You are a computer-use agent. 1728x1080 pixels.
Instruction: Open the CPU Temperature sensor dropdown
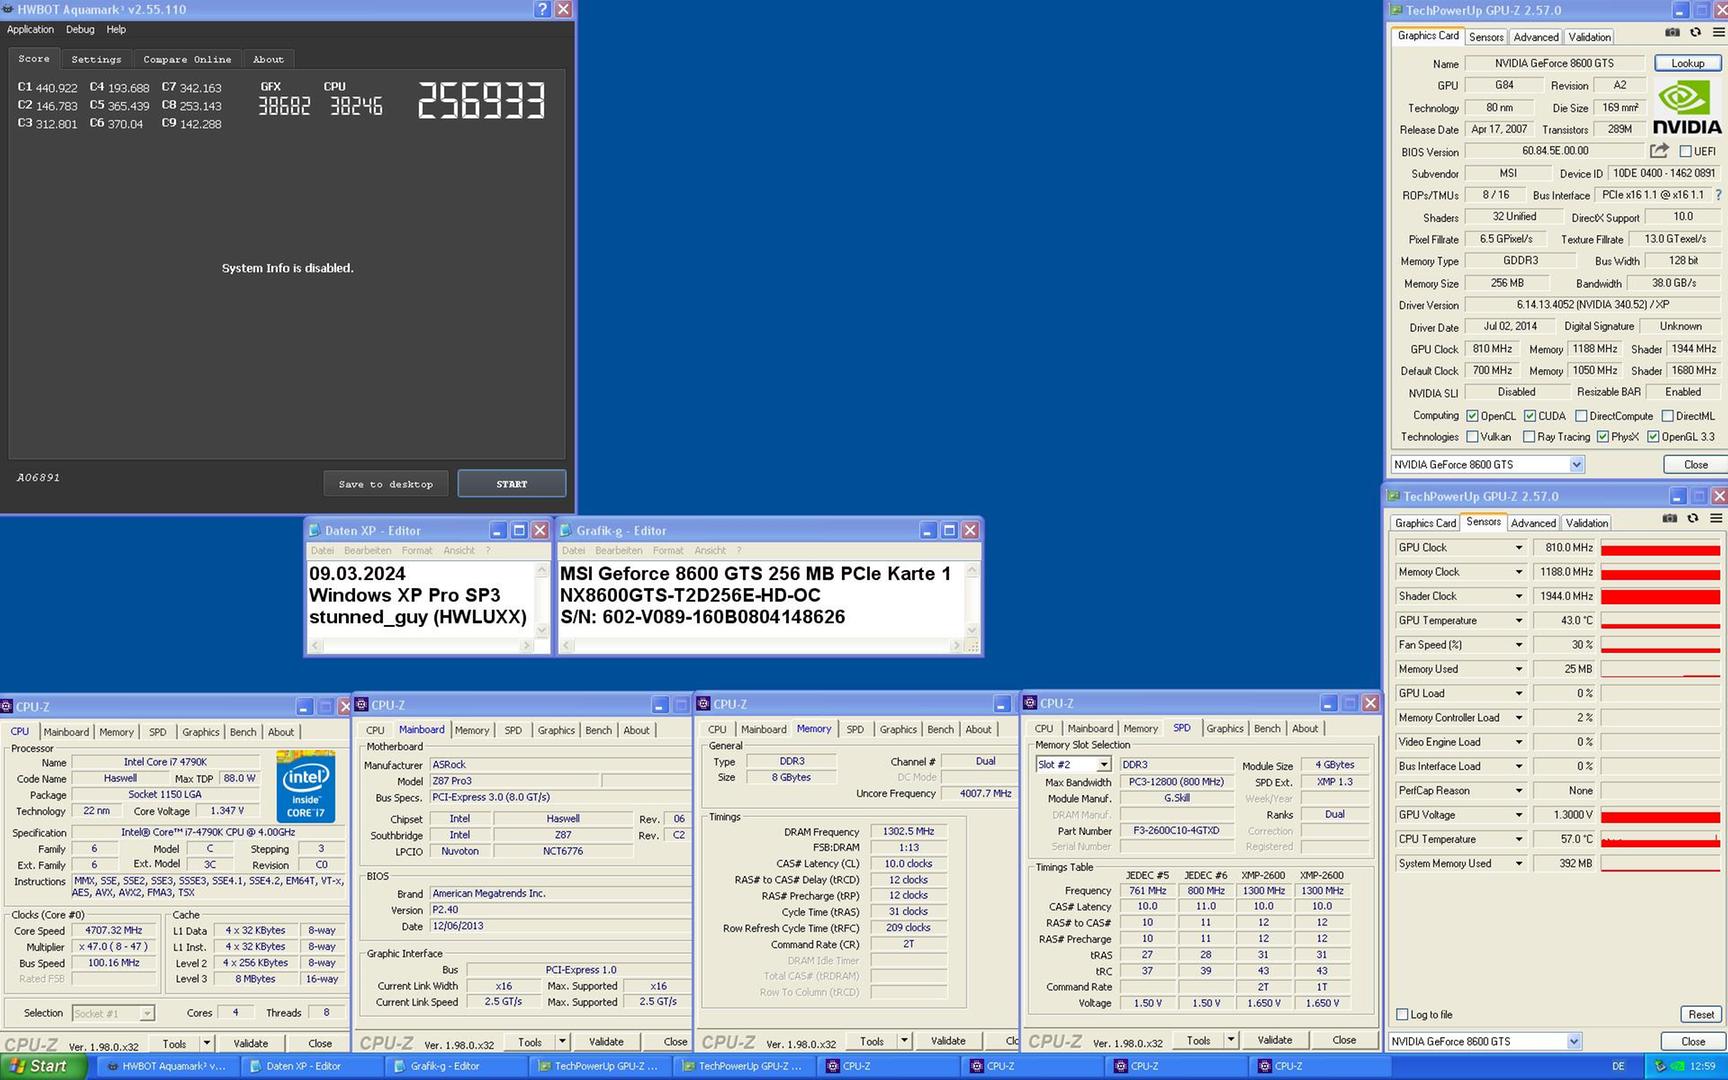(1518, 839)
